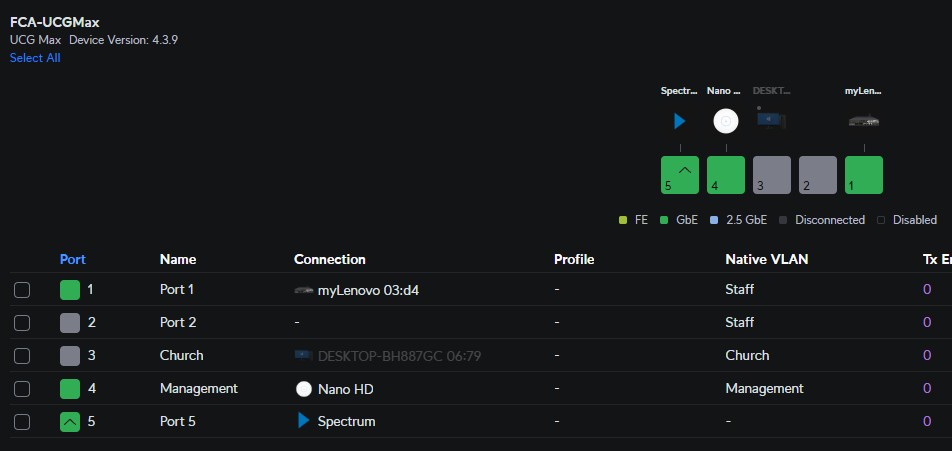Click gray port 3 square in diagram

pos(771,175)
